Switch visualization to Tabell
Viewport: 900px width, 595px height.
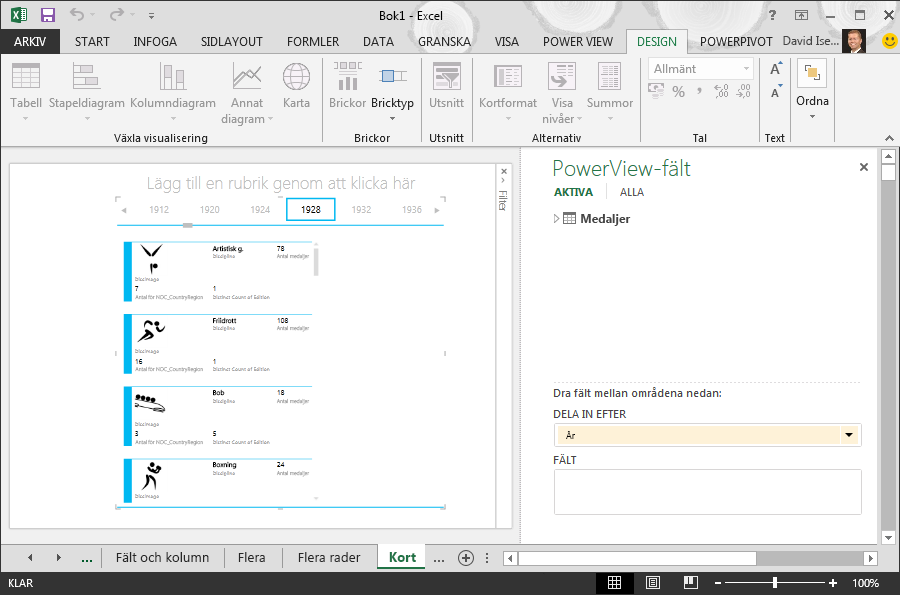pos(26,91)
